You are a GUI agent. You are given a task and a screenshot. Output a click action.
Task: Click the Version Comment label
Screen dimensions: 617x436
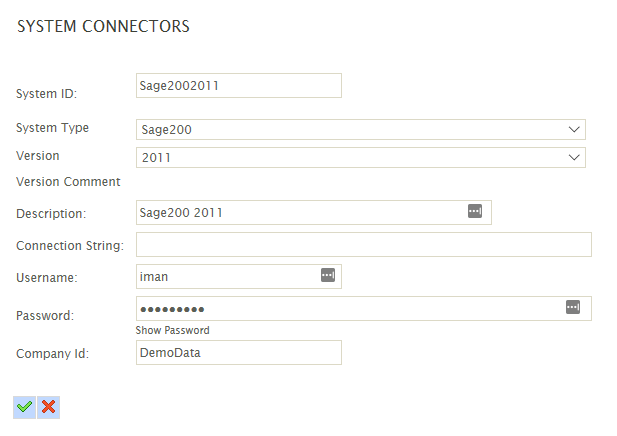pos(68,182)
